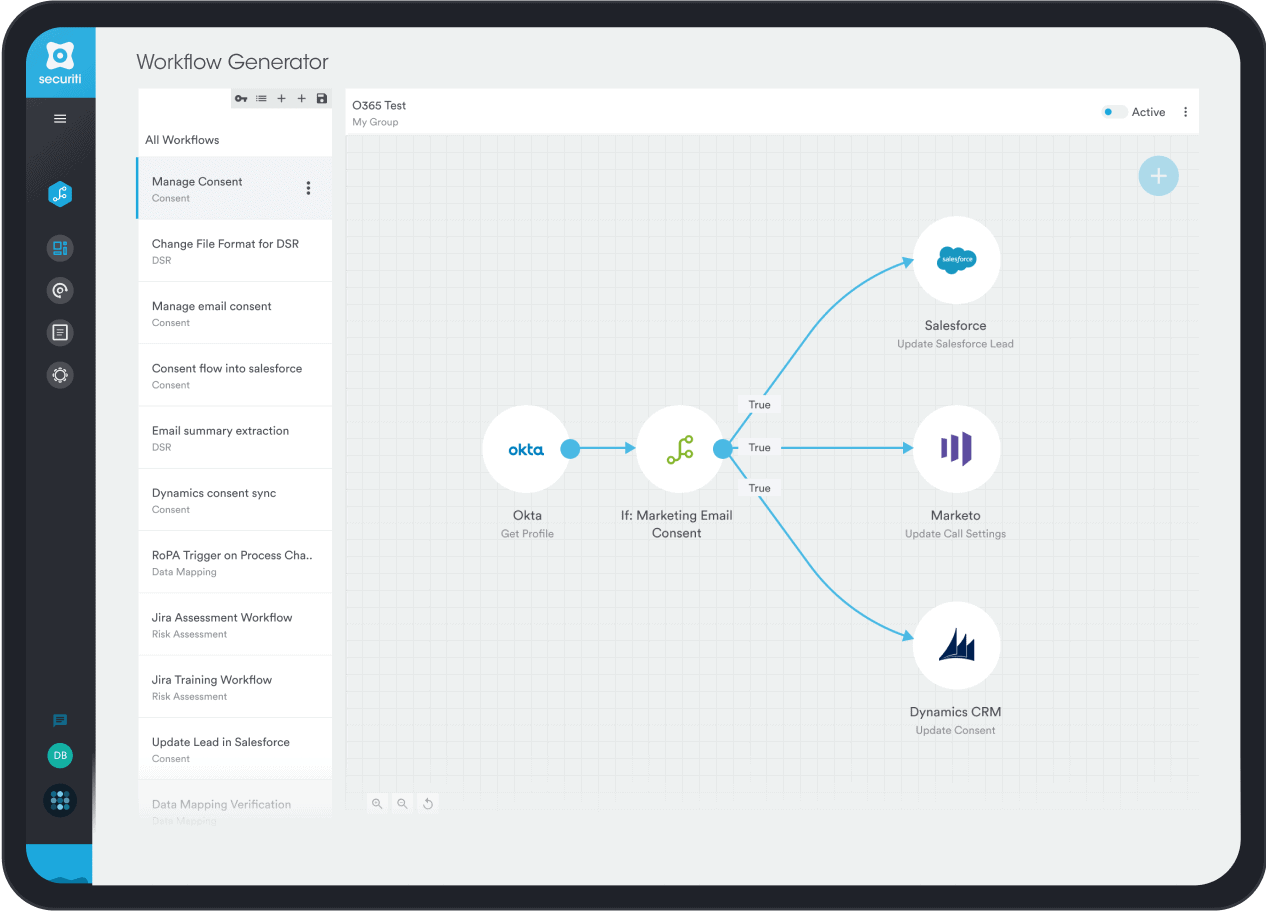Select the Okta node
This screenshot has width=1266, height=911.
(x=526, y=449)
